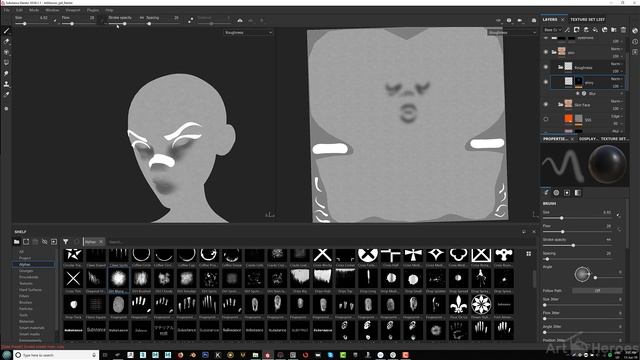This screenshot has width=640, height=360.
Task: Open the right viewport Roughness channel dropdown
Action: tap(511, 33)
